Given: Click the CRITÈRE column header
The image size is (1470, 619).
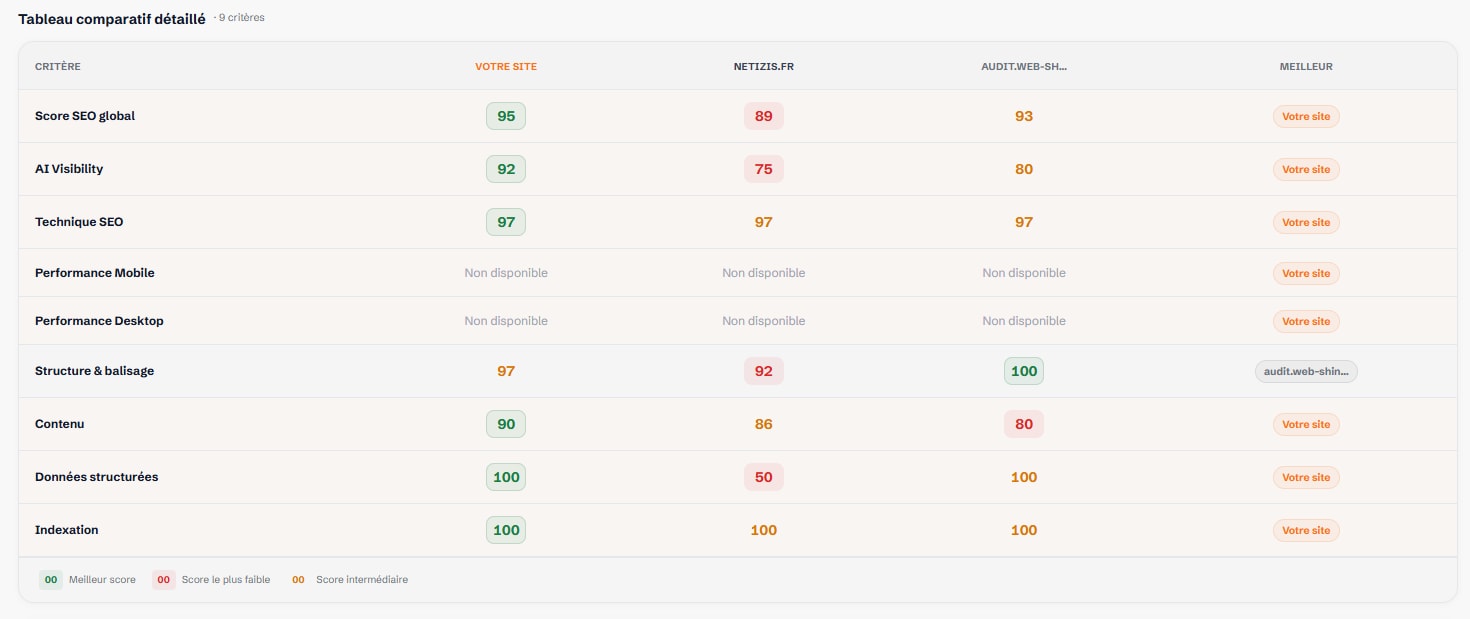Looking at the screenshot, I should (x=58, y=67).
